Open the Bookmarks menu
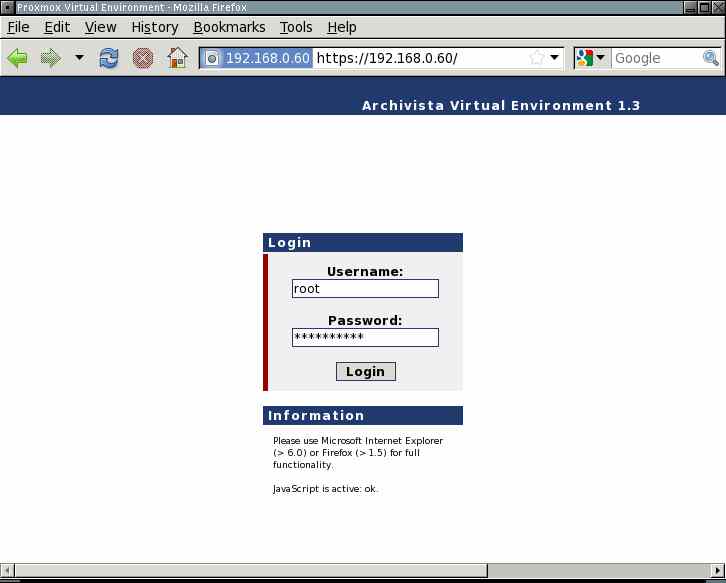Screen dimensions: 726x583 pos(229,27)
